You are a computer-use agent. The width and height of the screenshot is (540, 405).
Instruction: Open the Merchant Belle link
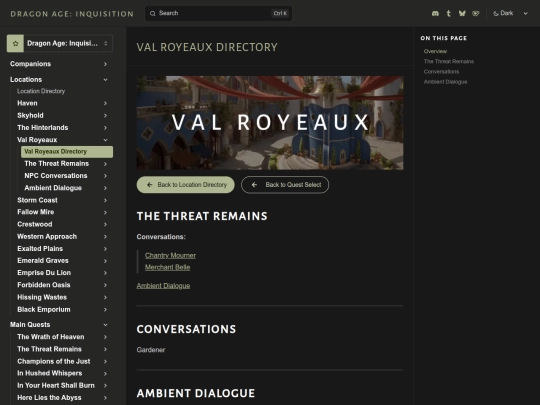coord(167,267)
